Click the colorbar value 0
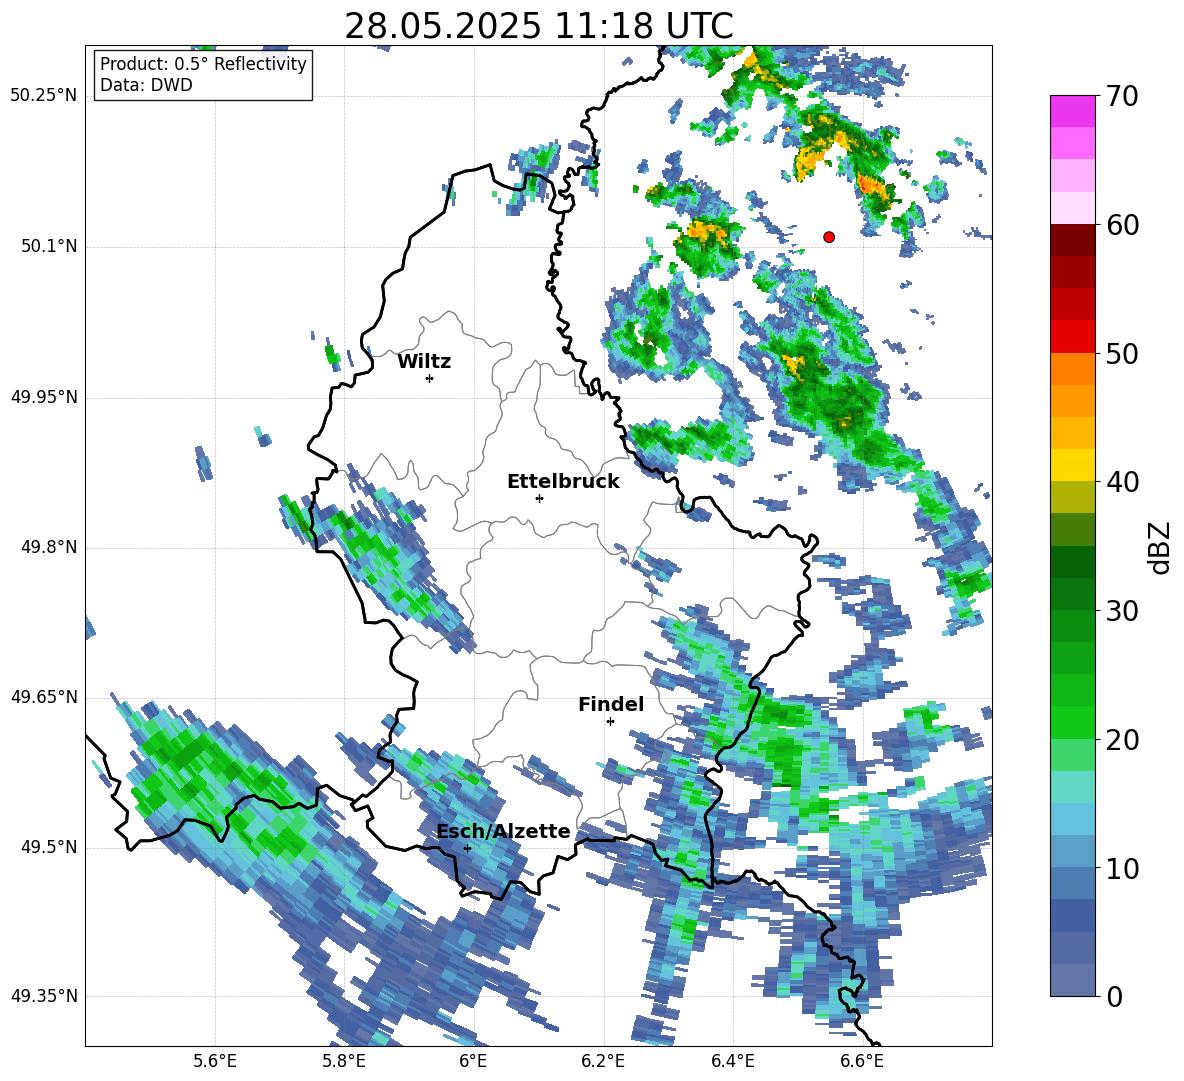The width and height of the screenshot is (1184, 1081). click(x=1114, y=996)
